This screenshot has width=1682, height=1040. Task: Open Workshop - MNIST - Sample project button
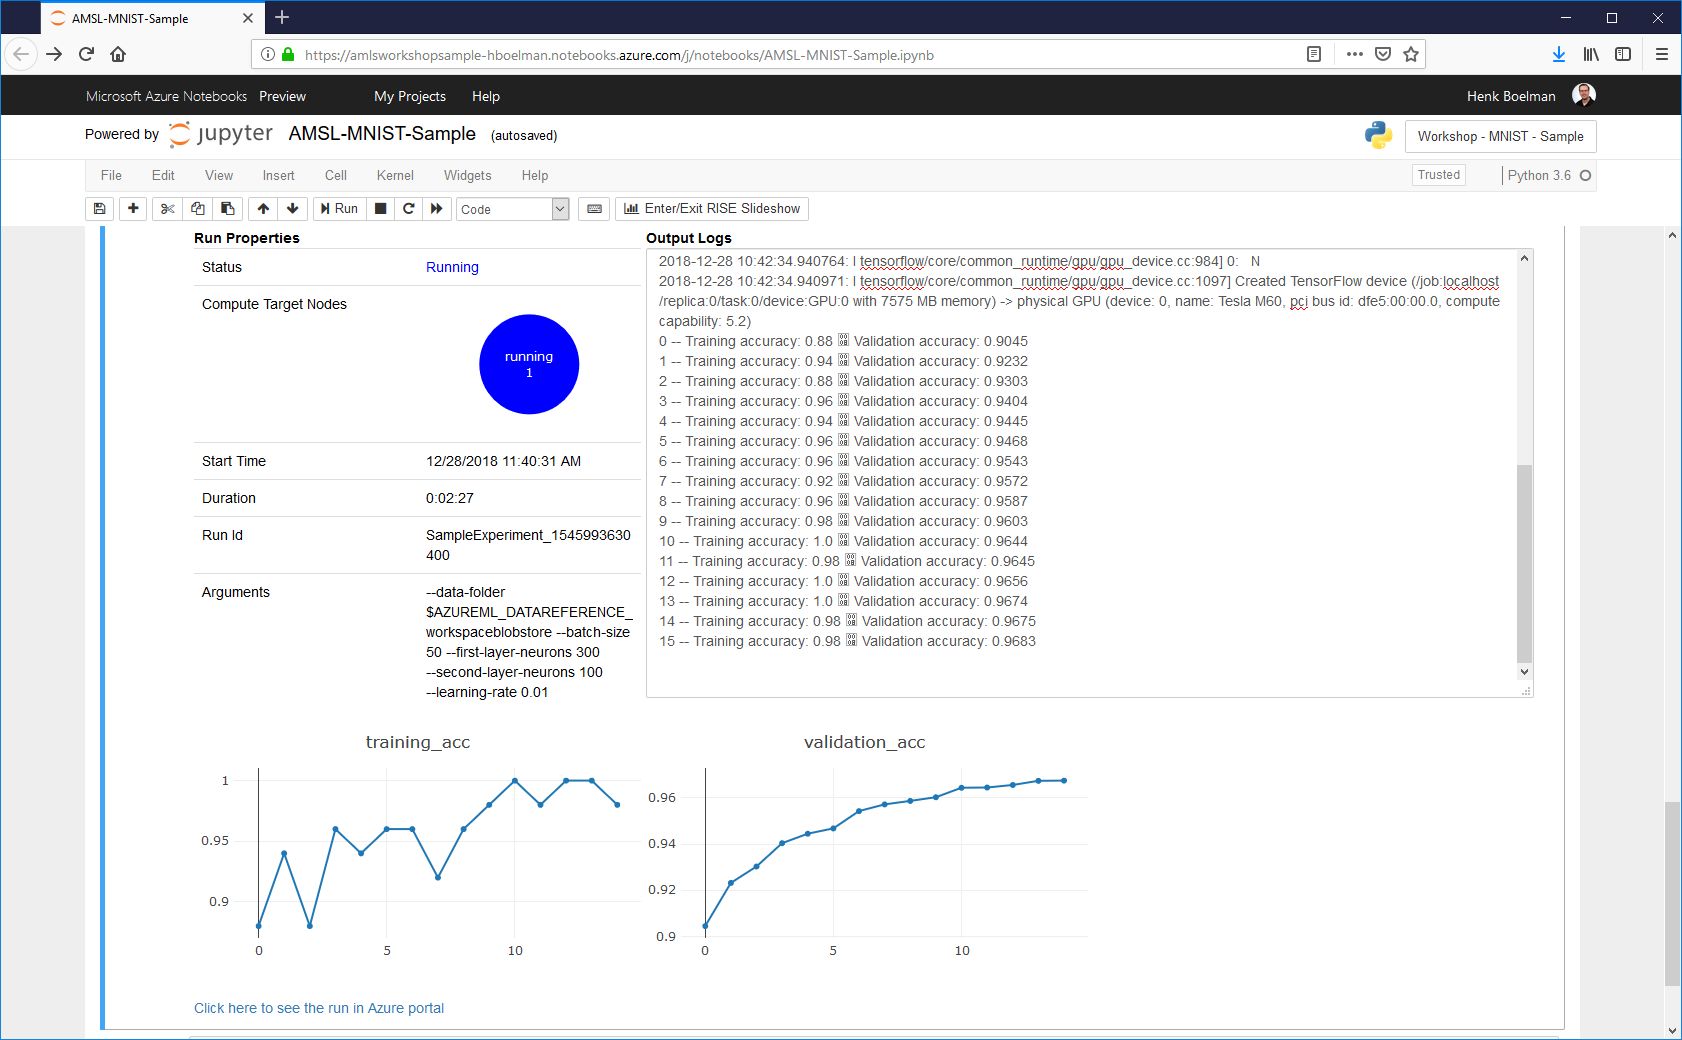click(x=1500, y=136)
